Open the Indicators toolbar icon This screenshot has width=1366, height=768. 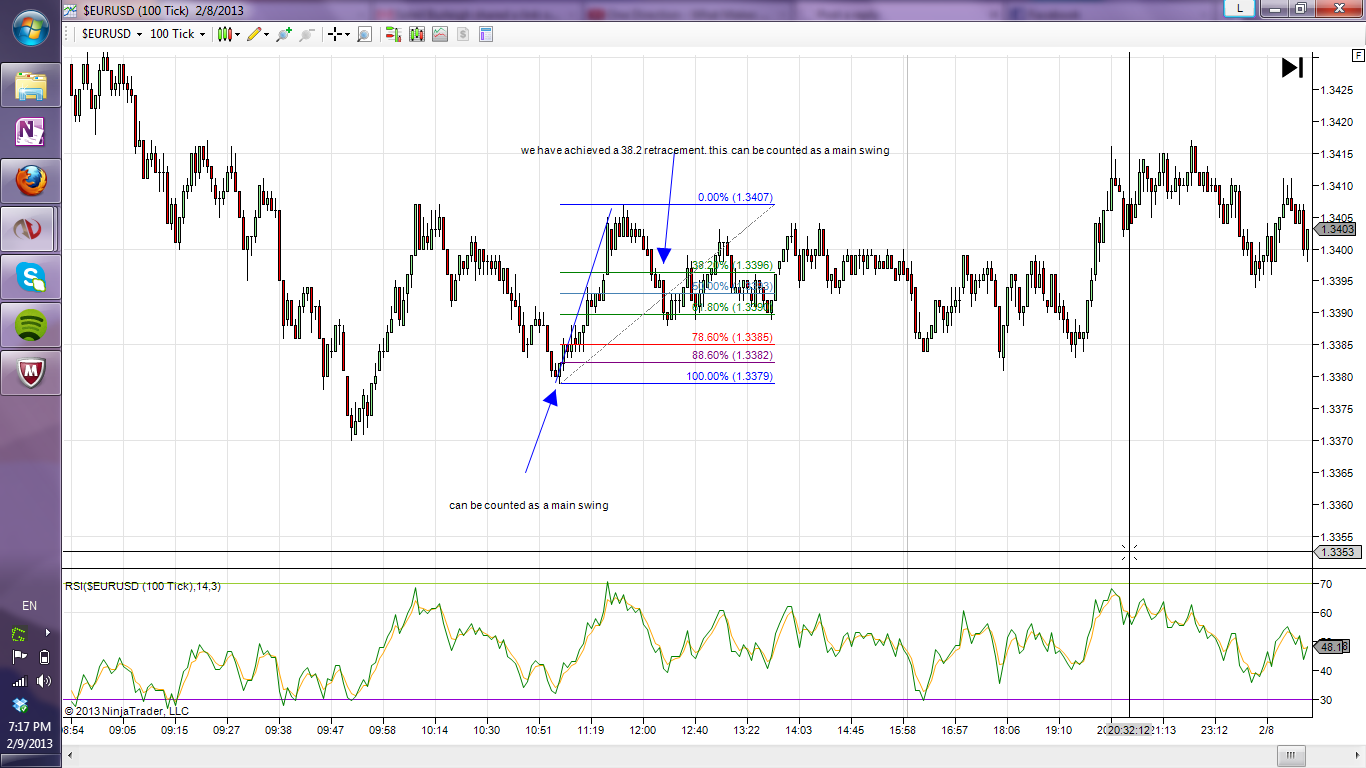point(440,34)
